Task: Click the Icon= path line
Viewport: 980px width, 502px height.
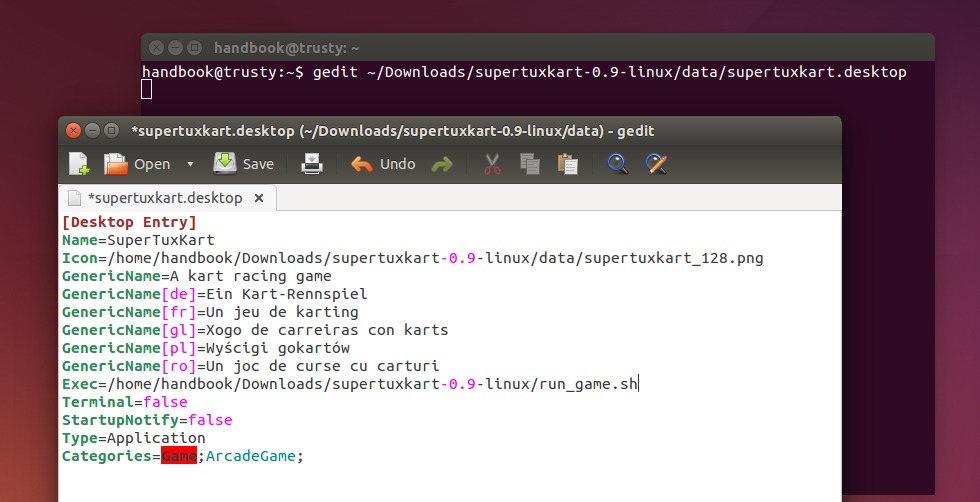Action: 412,258
